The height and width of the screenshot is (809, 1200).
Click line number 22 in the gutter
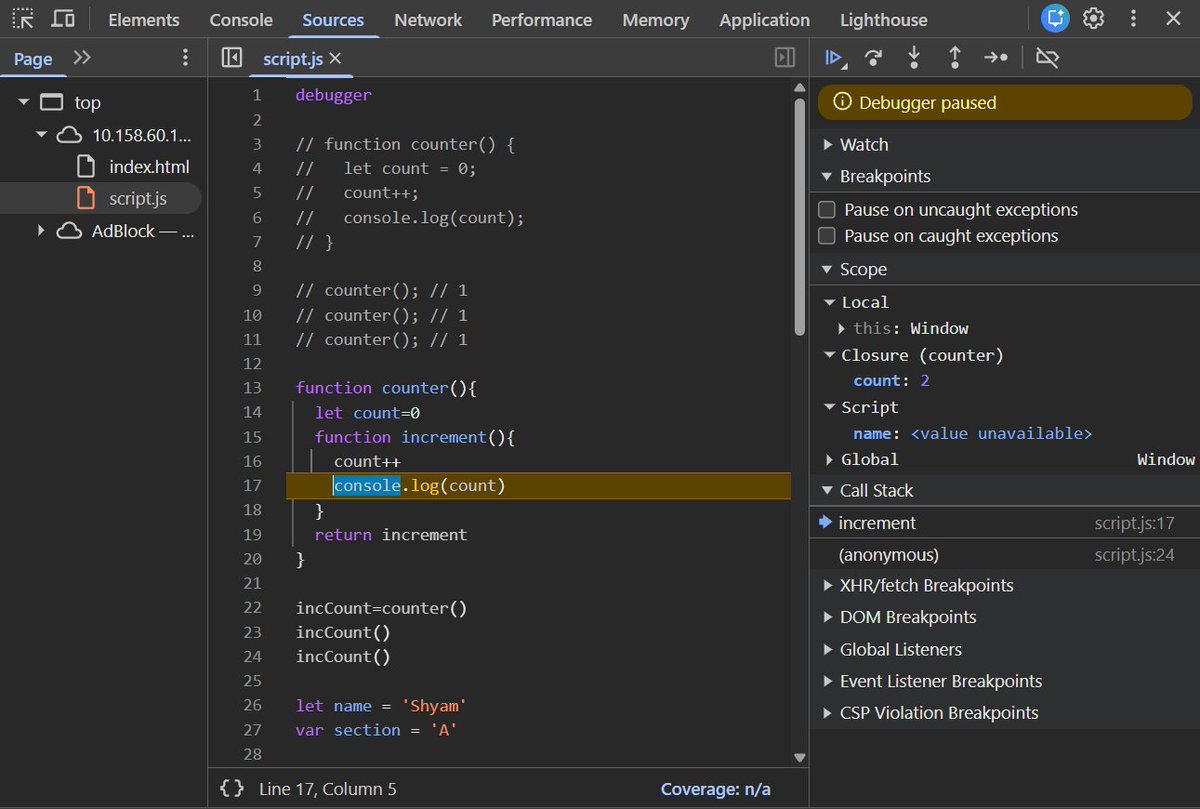pos(252,608)
